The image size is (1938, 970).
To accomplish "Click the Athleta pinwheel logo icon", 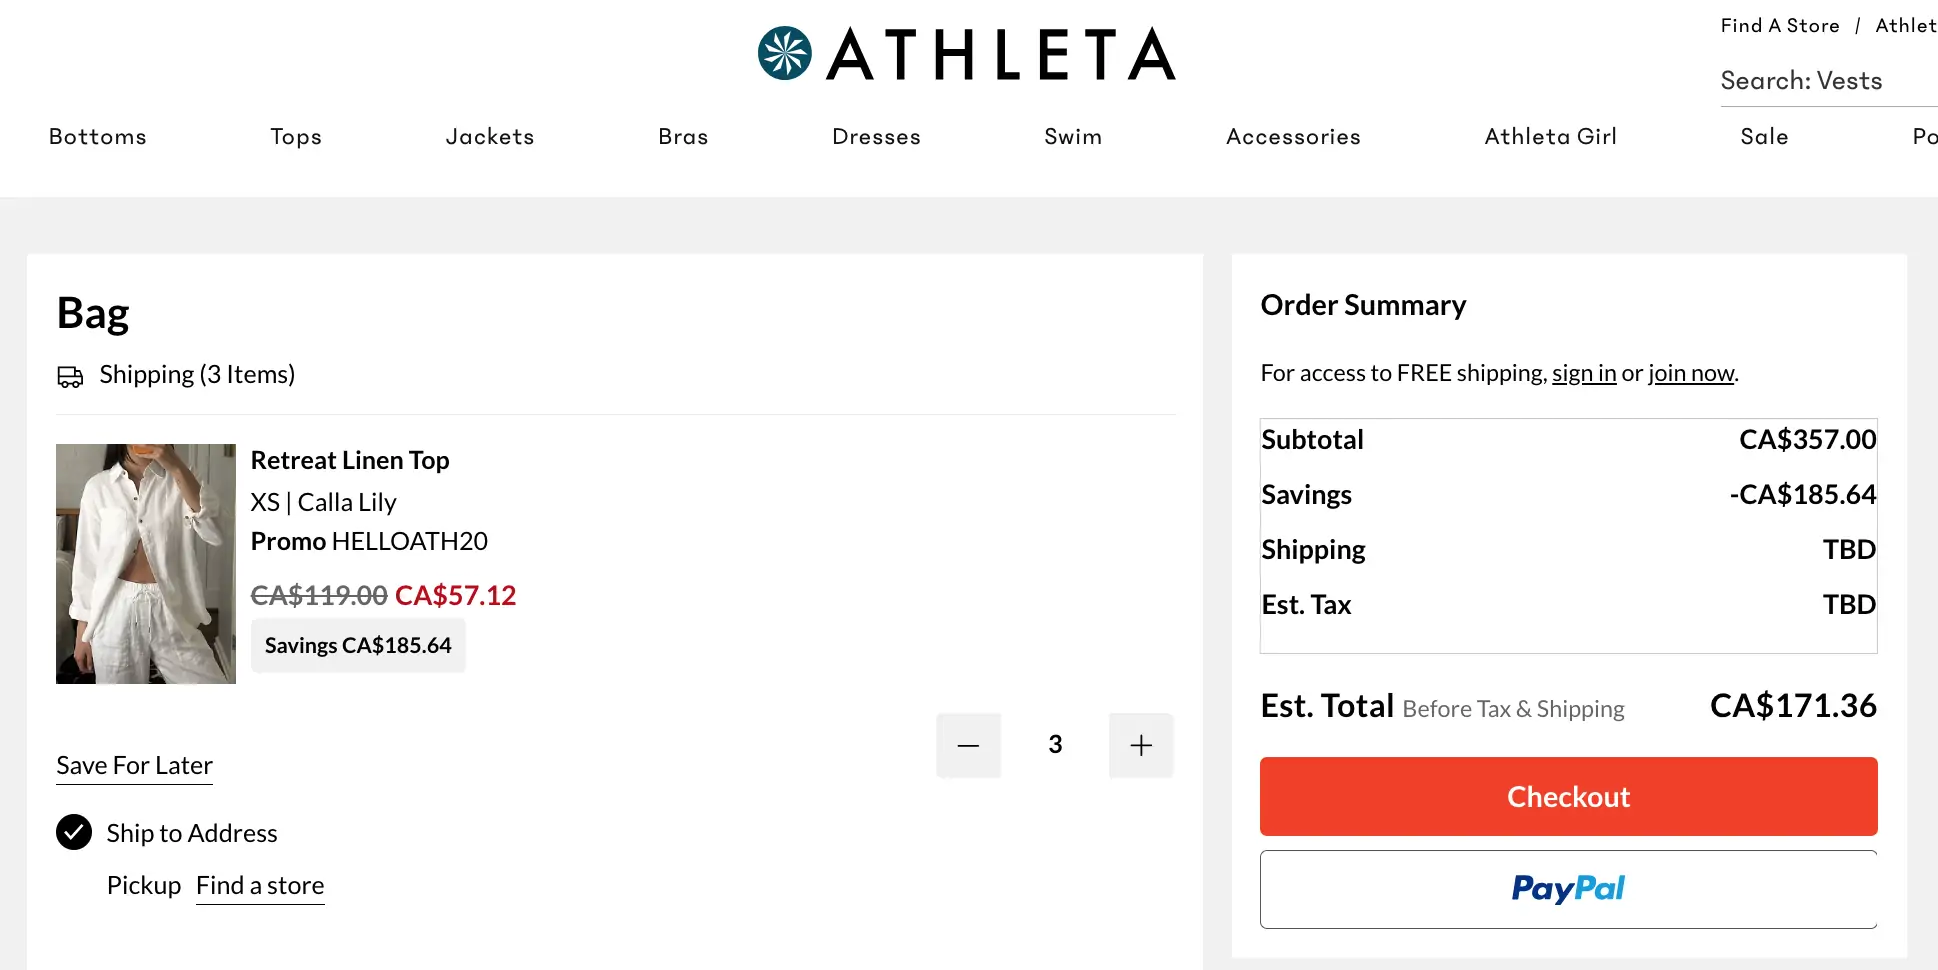I will pyautogui.click(x=784, y=53).
